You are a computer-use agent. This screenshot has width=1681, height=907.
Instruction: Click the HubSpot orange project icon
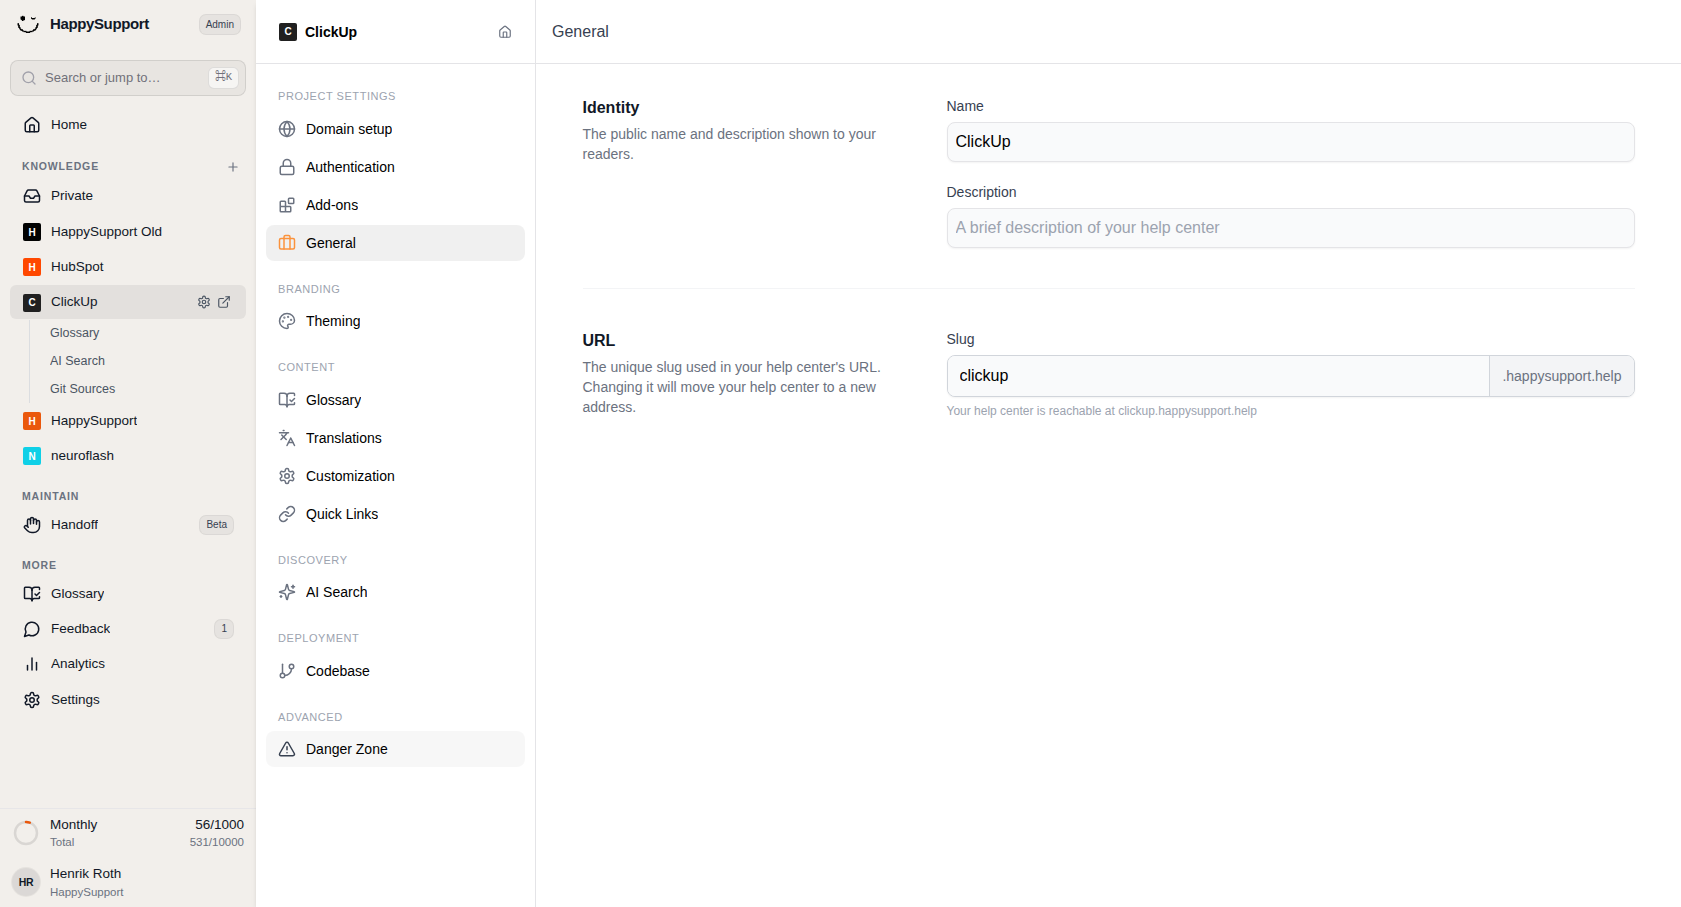tap(32, 267)
